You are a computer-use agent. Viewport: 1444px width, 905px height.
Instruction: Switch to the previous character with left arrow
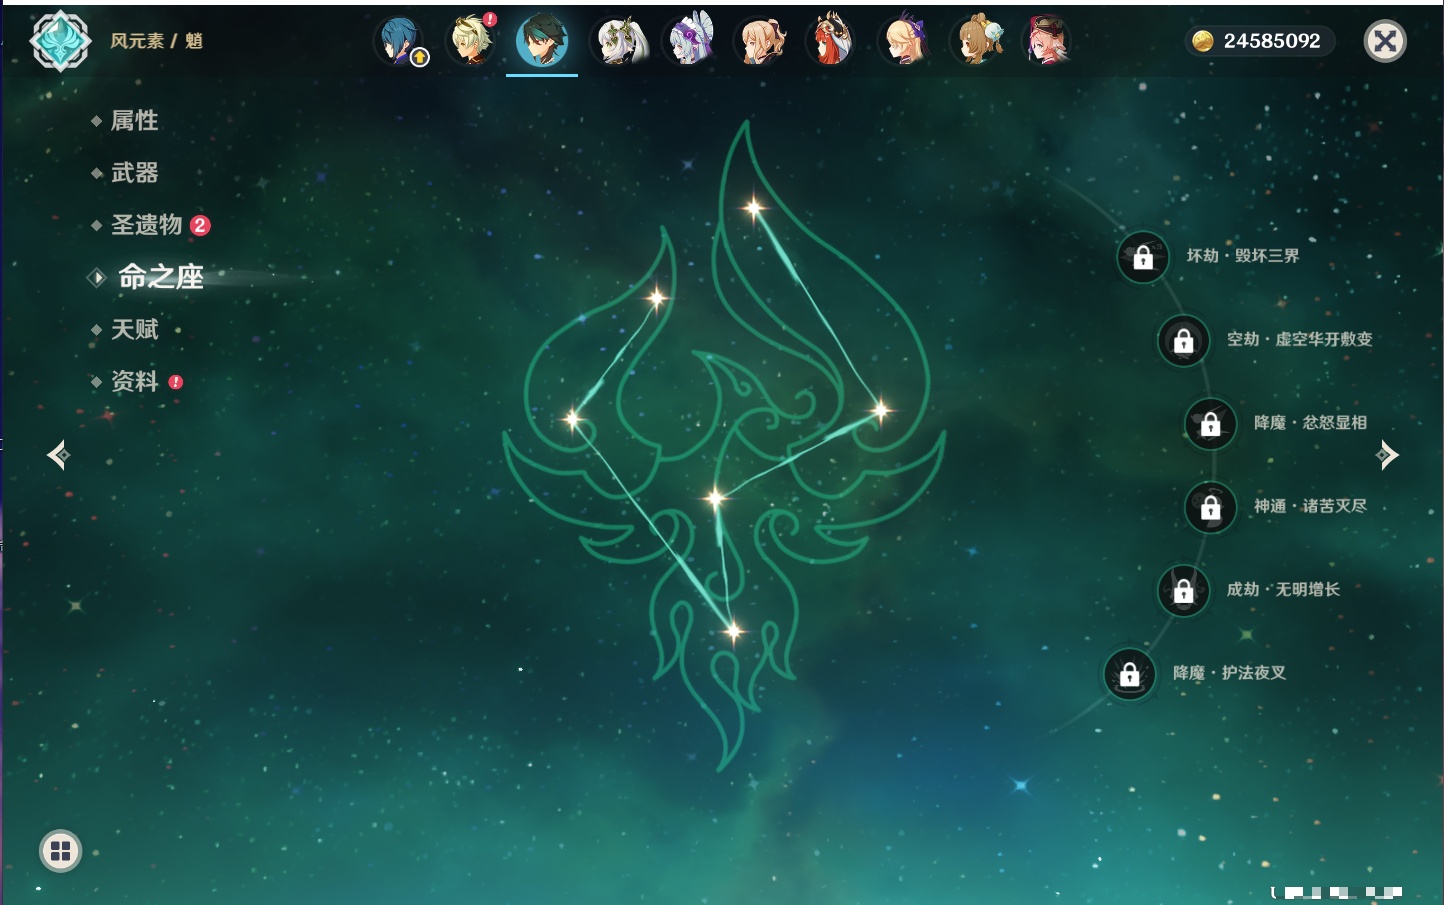tap(58, 455)
